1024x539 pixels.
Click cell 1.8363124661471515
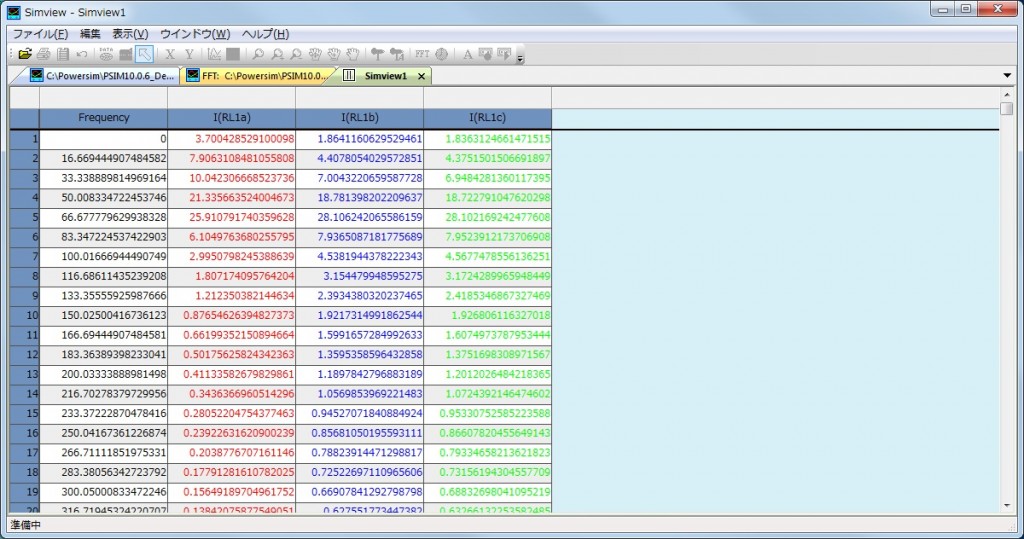[x=487, y=139]
